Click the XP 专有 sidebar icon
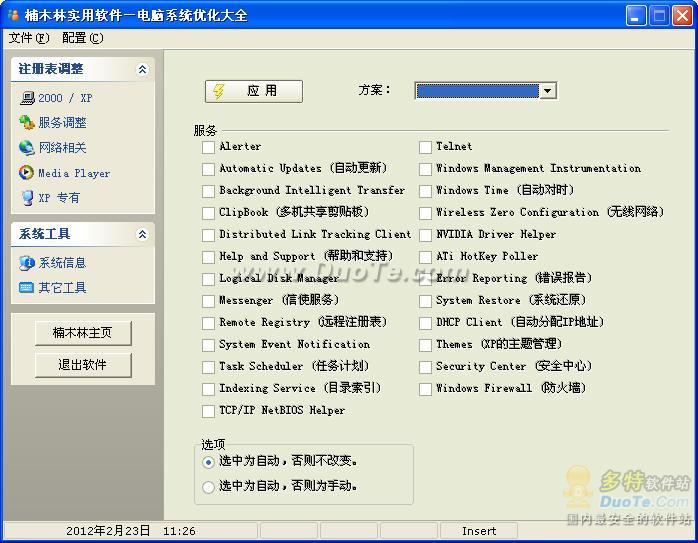 click(x=27, y=198)
